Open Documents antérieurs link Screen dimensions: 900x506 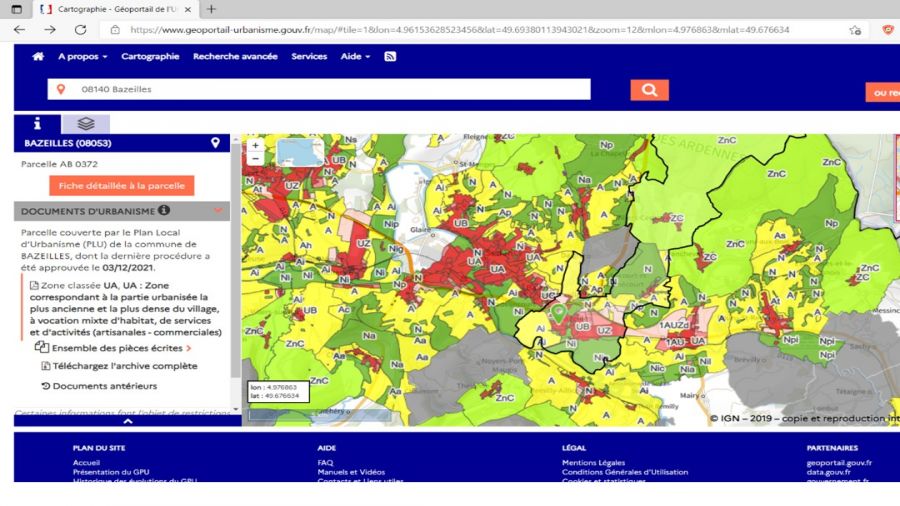pos(105,386)
